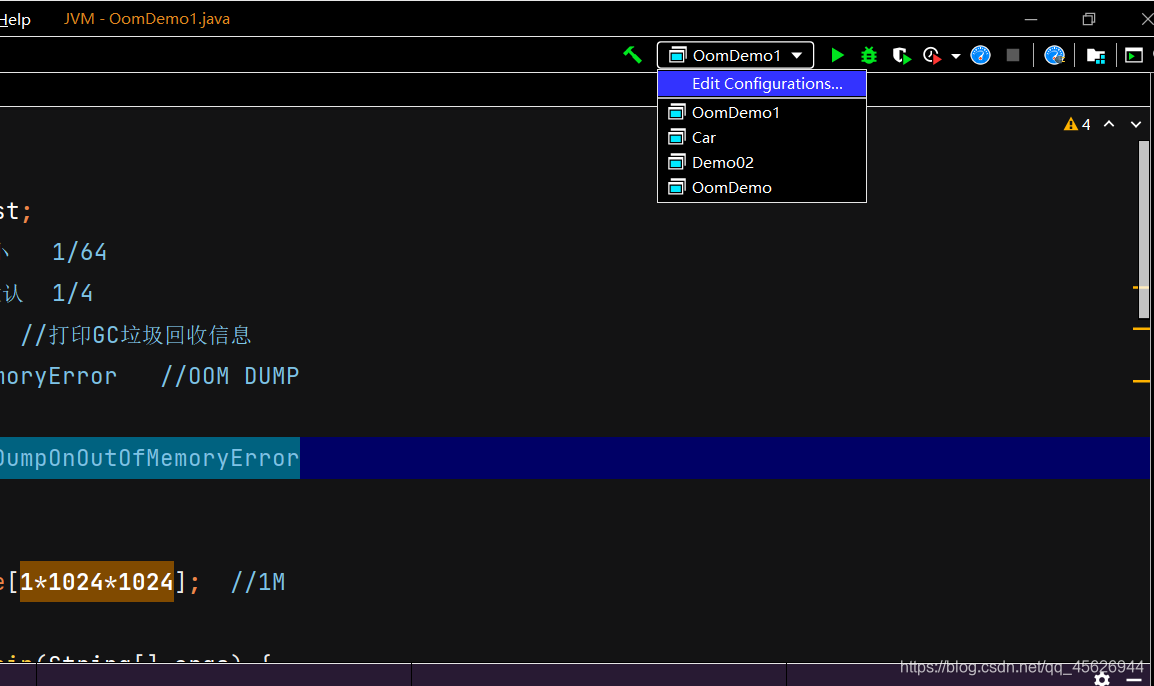Click the highlighted 1*1024*1024 expression

tap(96, 581)
